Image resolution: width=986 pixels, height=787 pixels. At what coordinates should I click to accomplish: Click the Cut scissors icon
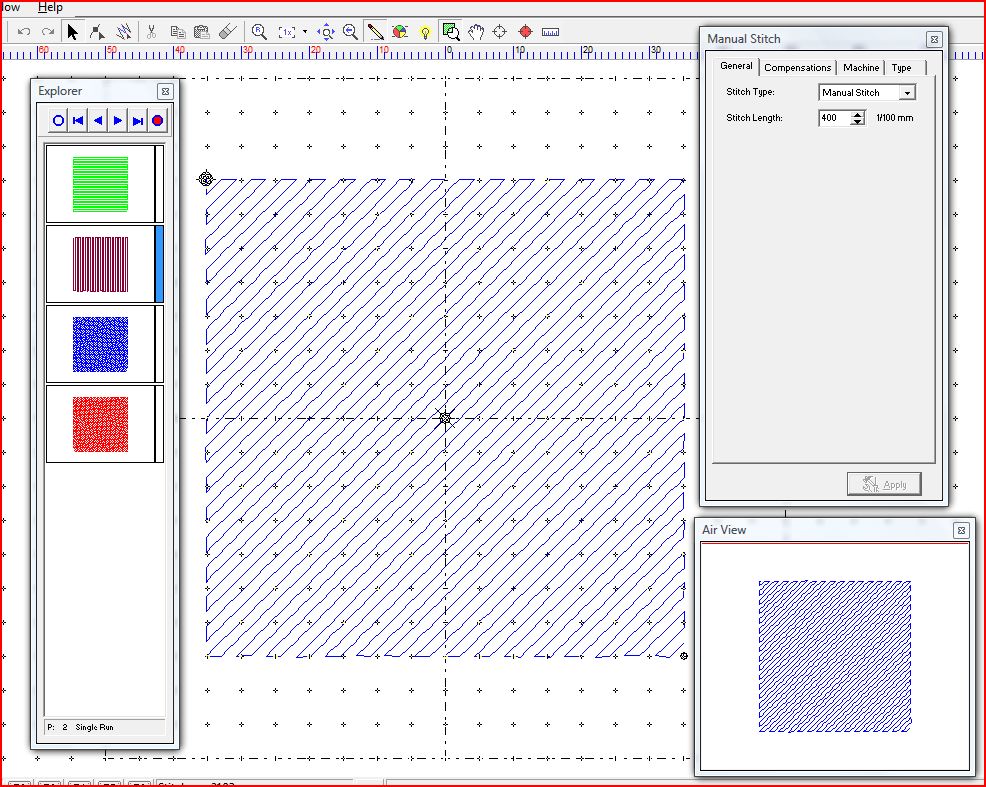point(151,31)
